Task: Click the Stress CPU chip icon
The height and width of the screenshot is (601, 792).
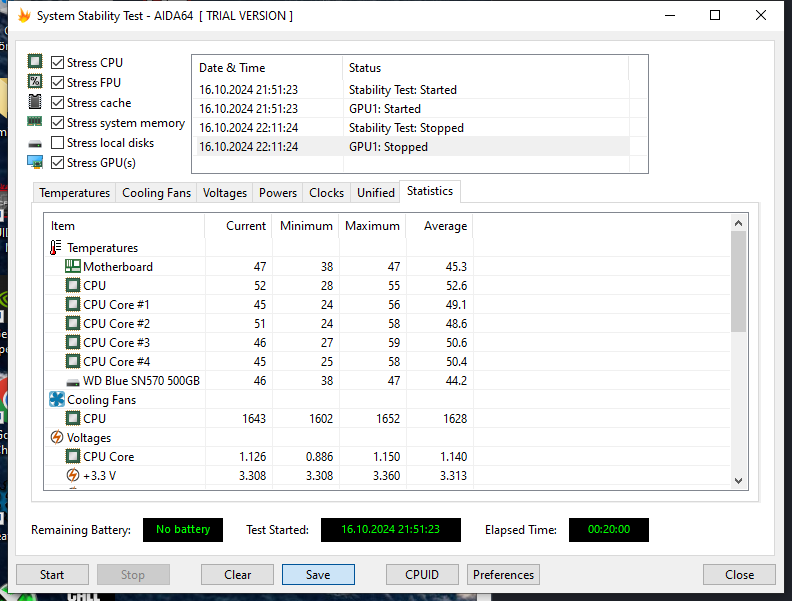Action: coord(35,62)
